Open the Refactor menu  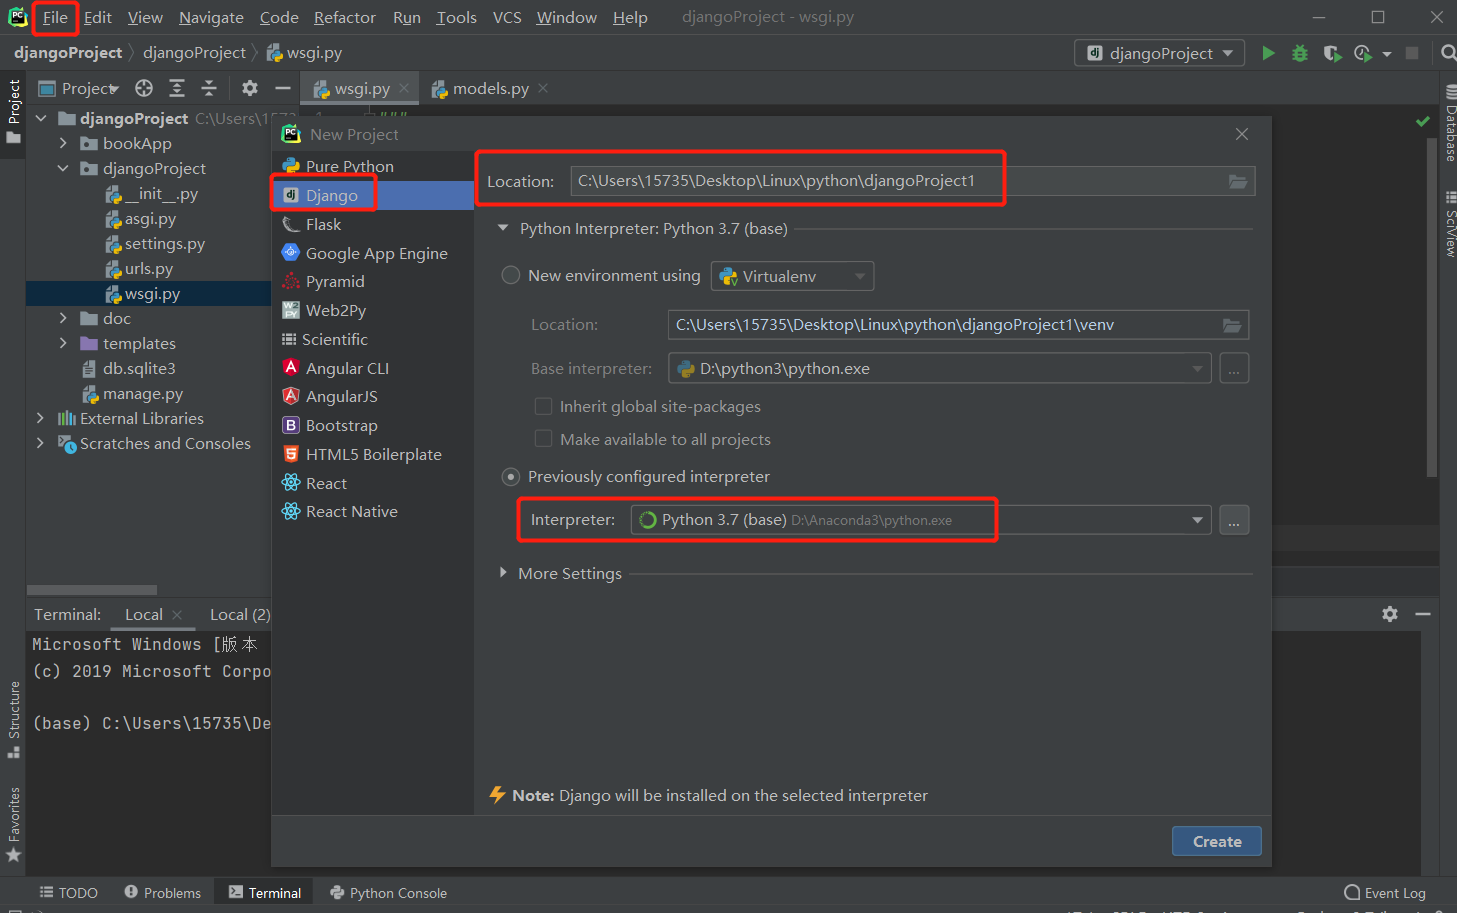pyautogui.click(x=344, y=17)
